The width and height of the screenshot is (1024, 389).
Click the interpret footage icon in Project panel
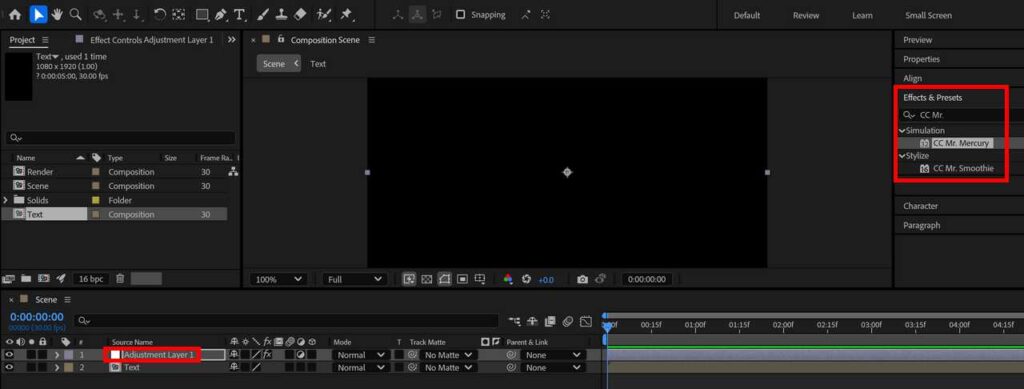[x=8, y=279]
